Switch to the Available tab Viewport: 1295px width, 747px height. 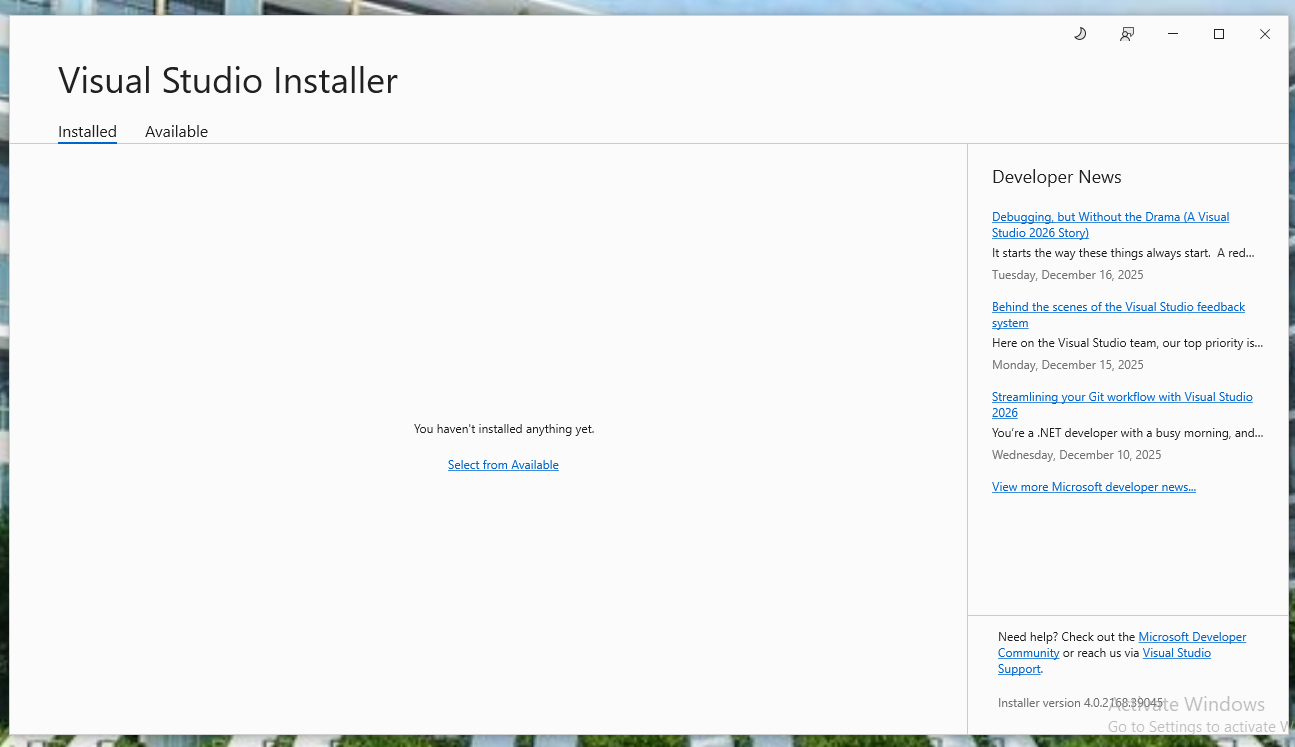pyautogui.click(x=176, y=132)
